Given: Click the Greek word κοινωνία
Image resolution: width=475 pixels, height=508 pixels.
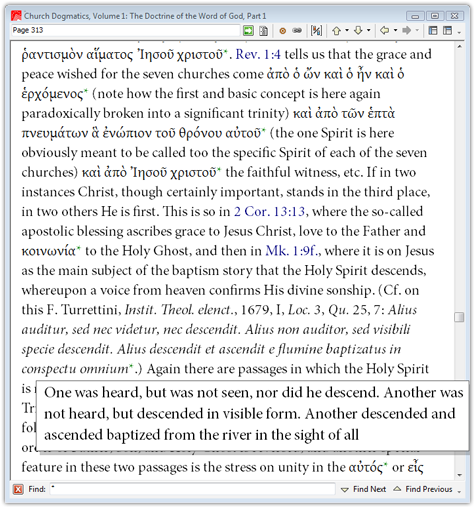Looking at the screenshot, I should 49,251.
